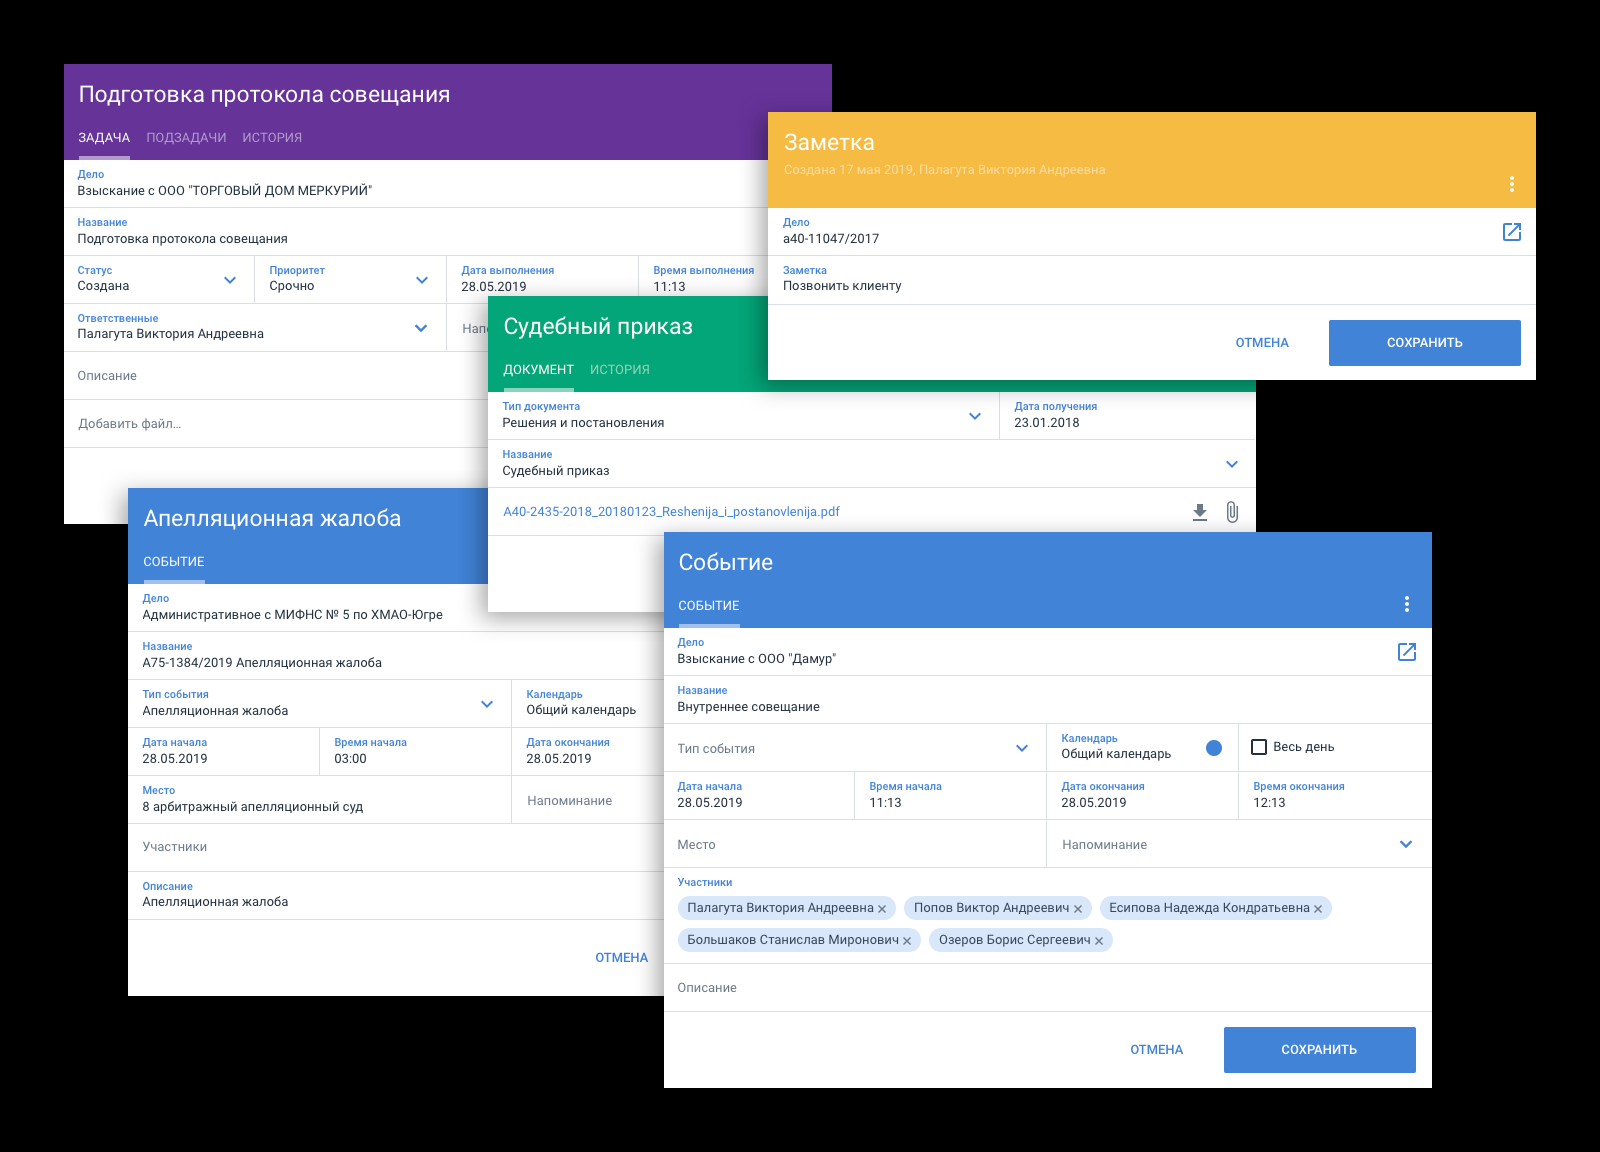Download the Reshenija_i_postanovlenija.pdf file

click(1200, 512)
